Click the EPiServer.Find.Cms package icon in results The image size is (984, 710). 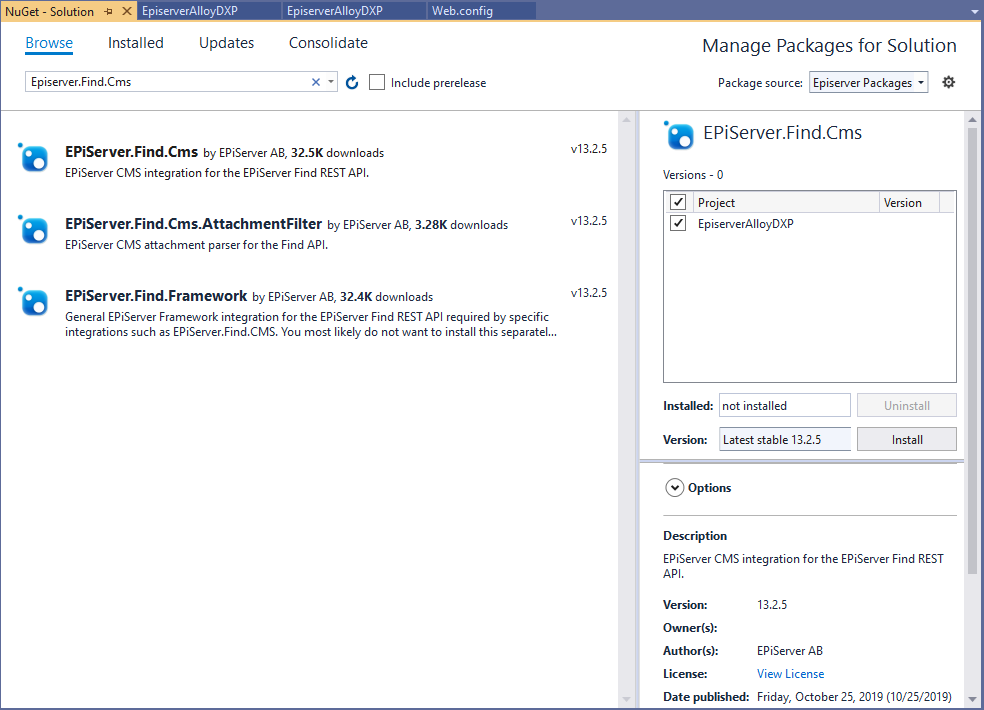point(34,157)
